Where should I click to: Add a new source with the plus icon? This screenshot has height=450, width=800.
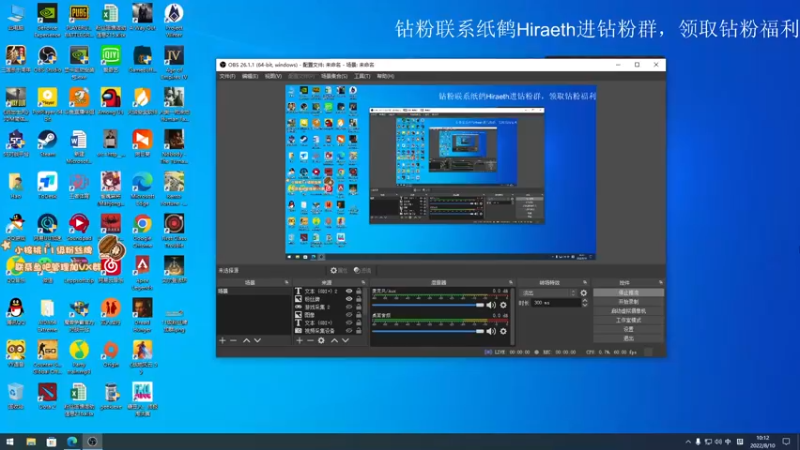coord(299,340)
